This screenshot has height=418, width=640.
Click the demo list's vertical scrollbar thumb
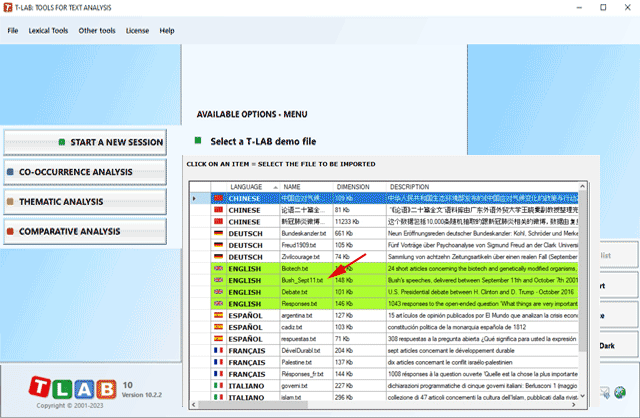click(x=582, y=271)
